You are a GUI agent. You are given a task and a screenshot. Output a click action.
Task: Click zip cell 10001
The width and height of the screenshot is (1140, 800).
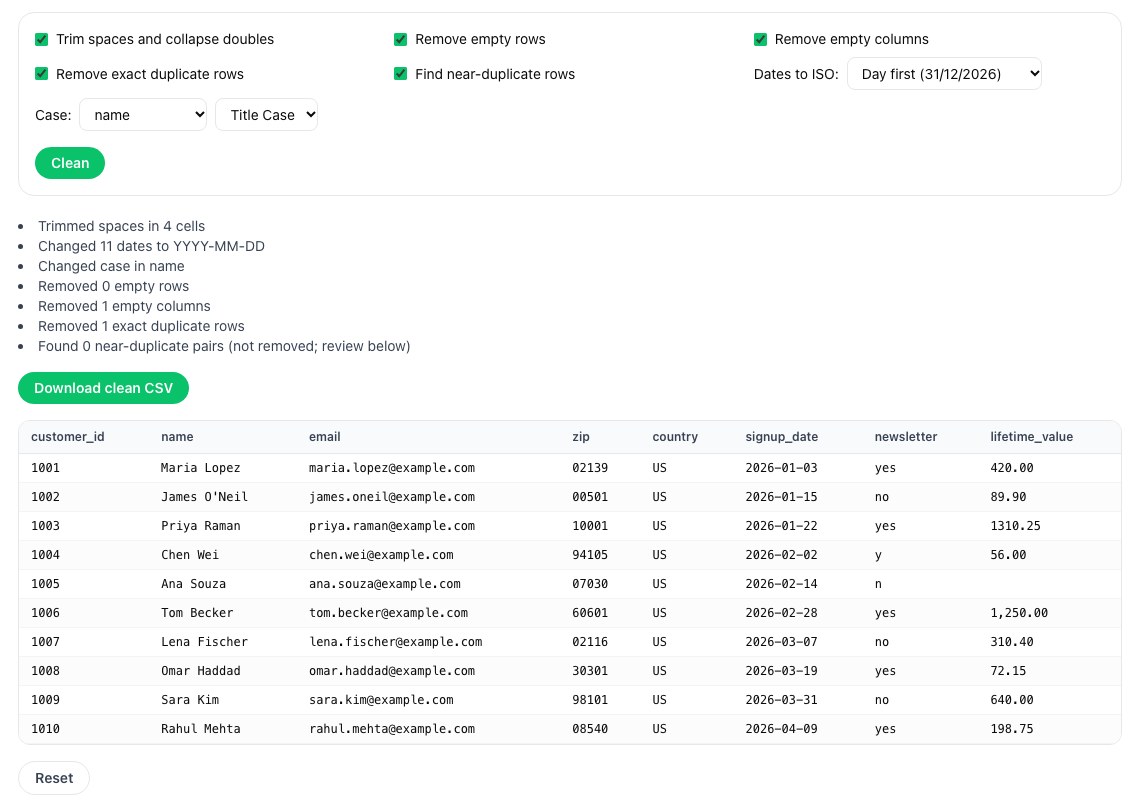pyautogui.click(x=590, y=526)
